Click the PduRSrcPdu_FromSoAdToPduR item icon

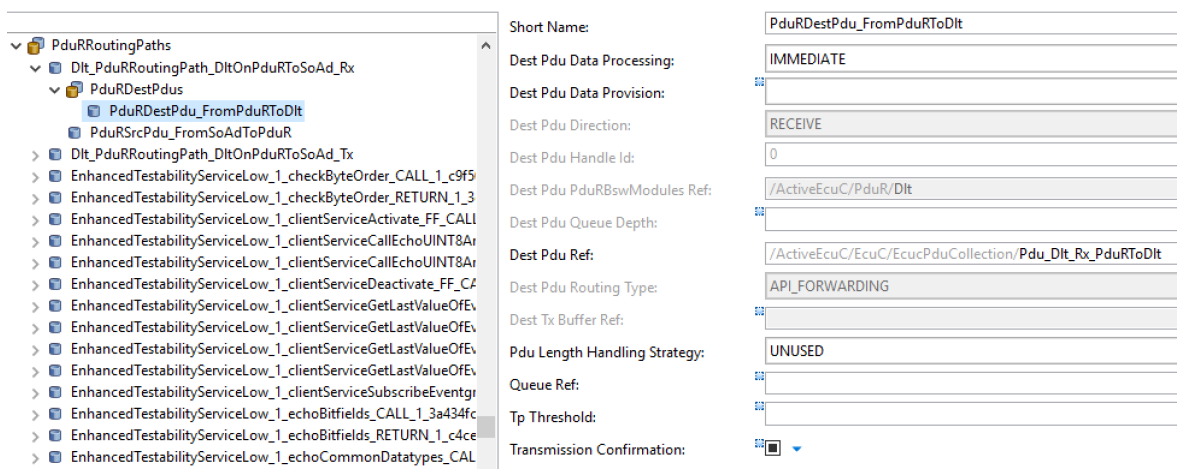click(74, 132)
